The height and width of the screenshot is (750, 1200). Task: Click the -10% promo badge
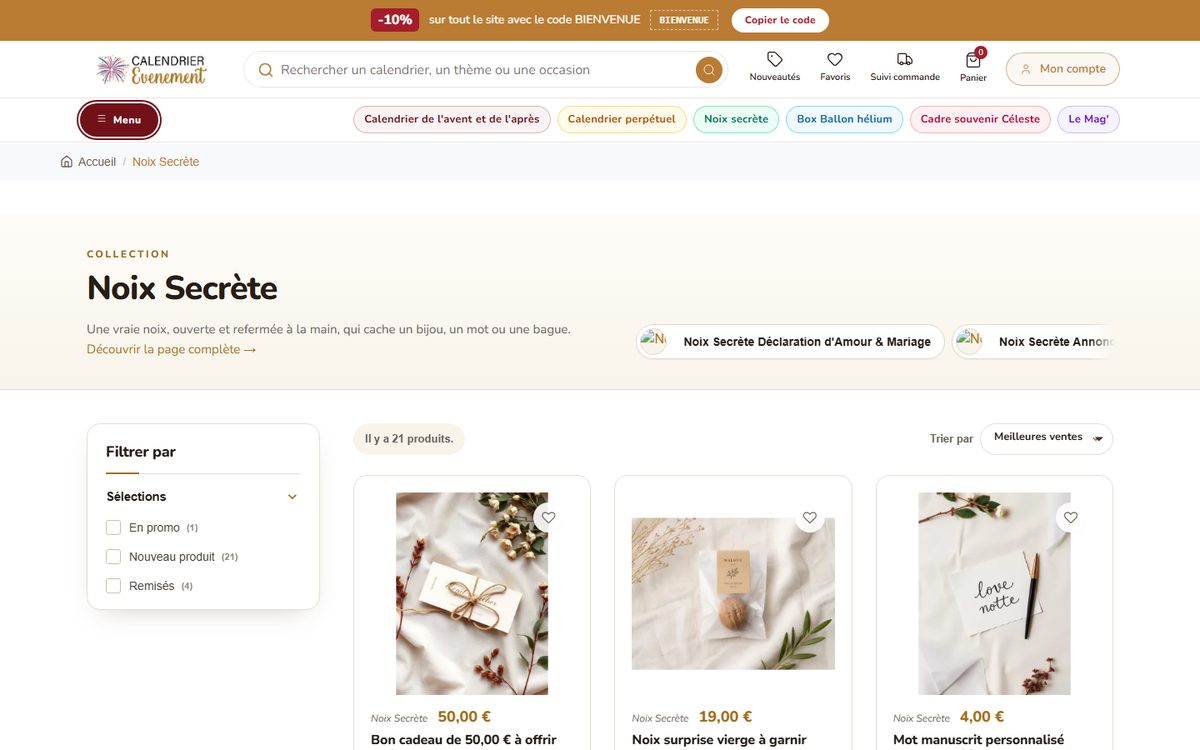(x=395, y=20)
